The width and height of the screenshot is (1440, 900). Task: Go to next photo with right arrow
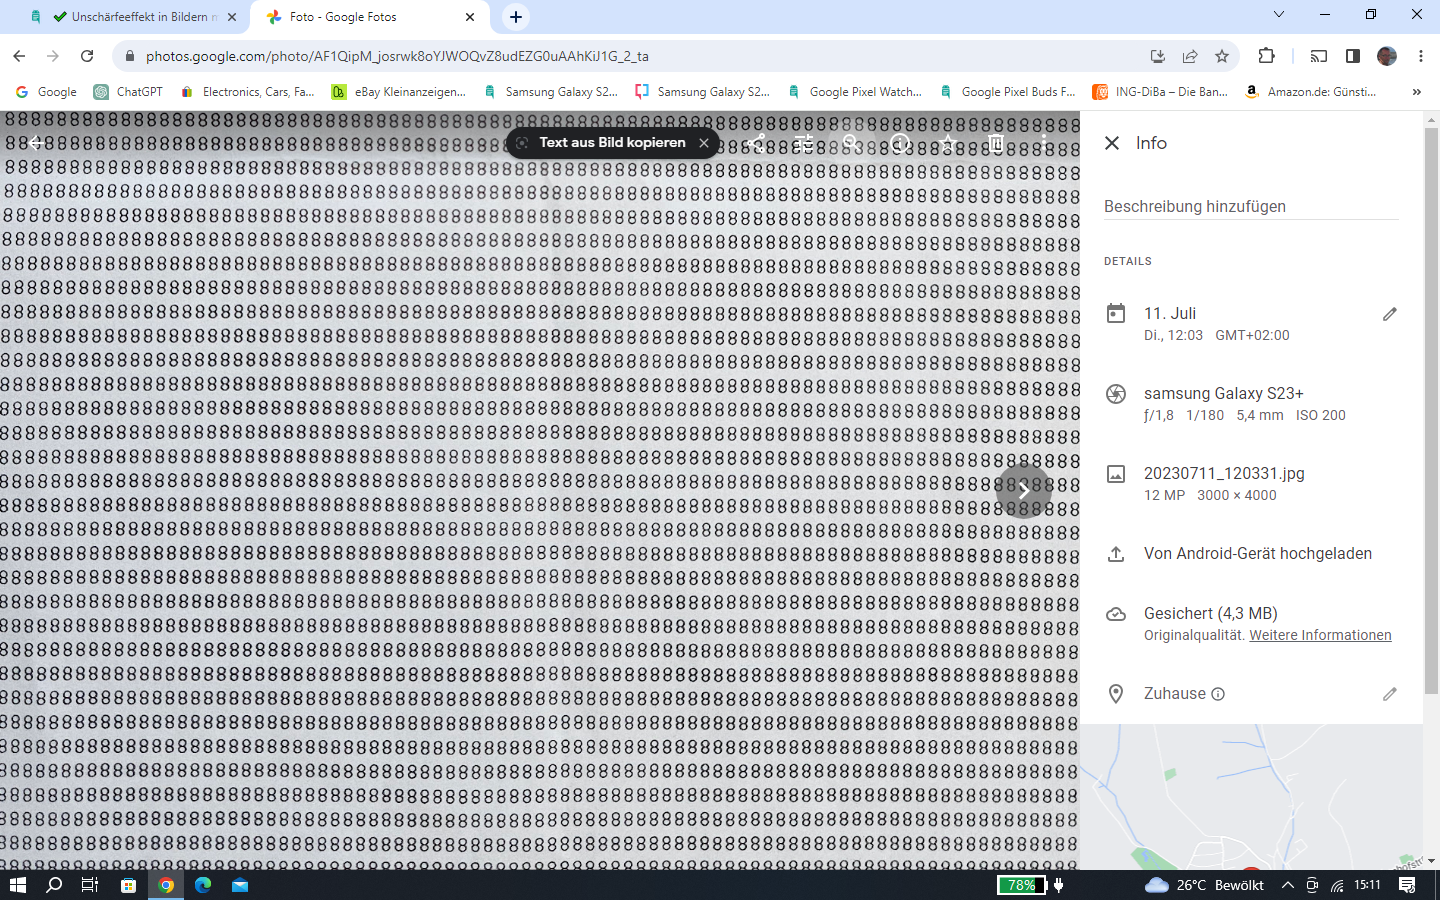click(1023, 491)
